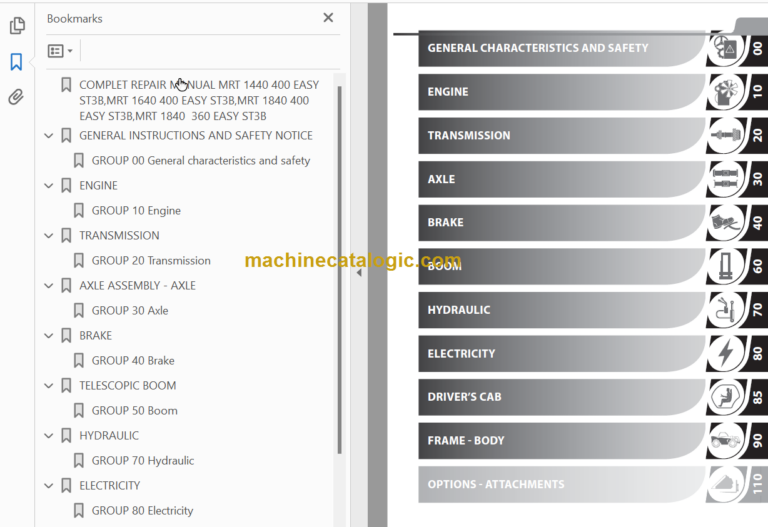Click the bookmark icon beside ENGINE
Viewport: 768px width, 527px height.
[x=66, y=186]
